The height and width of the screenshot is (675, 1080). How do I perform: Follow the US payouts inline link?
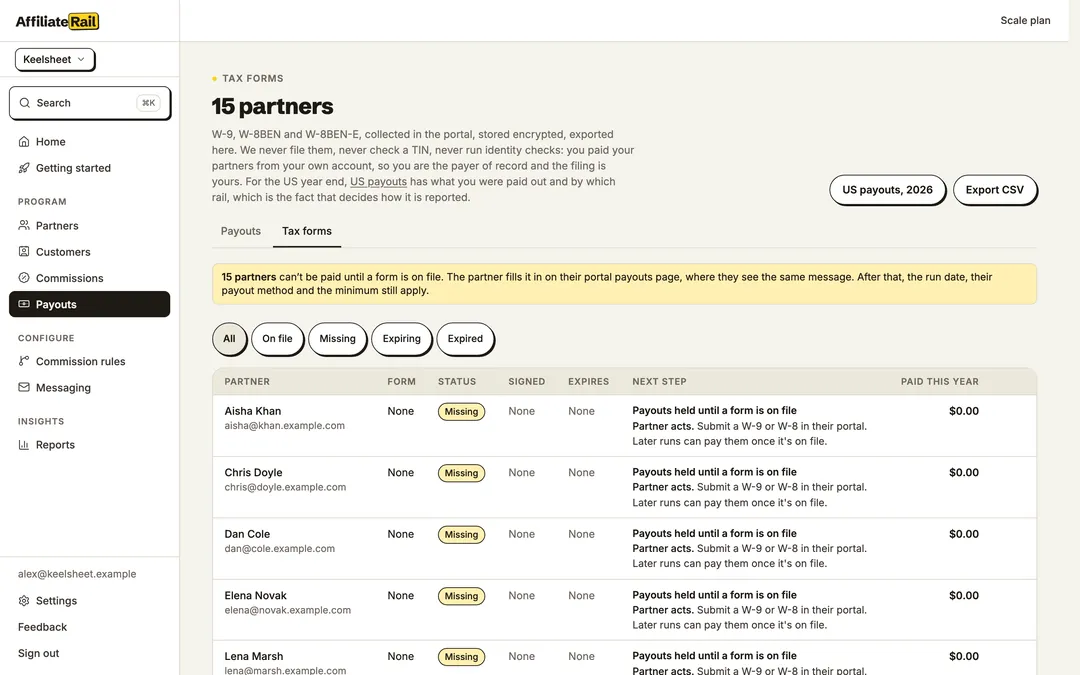click(x=378, y=181)
